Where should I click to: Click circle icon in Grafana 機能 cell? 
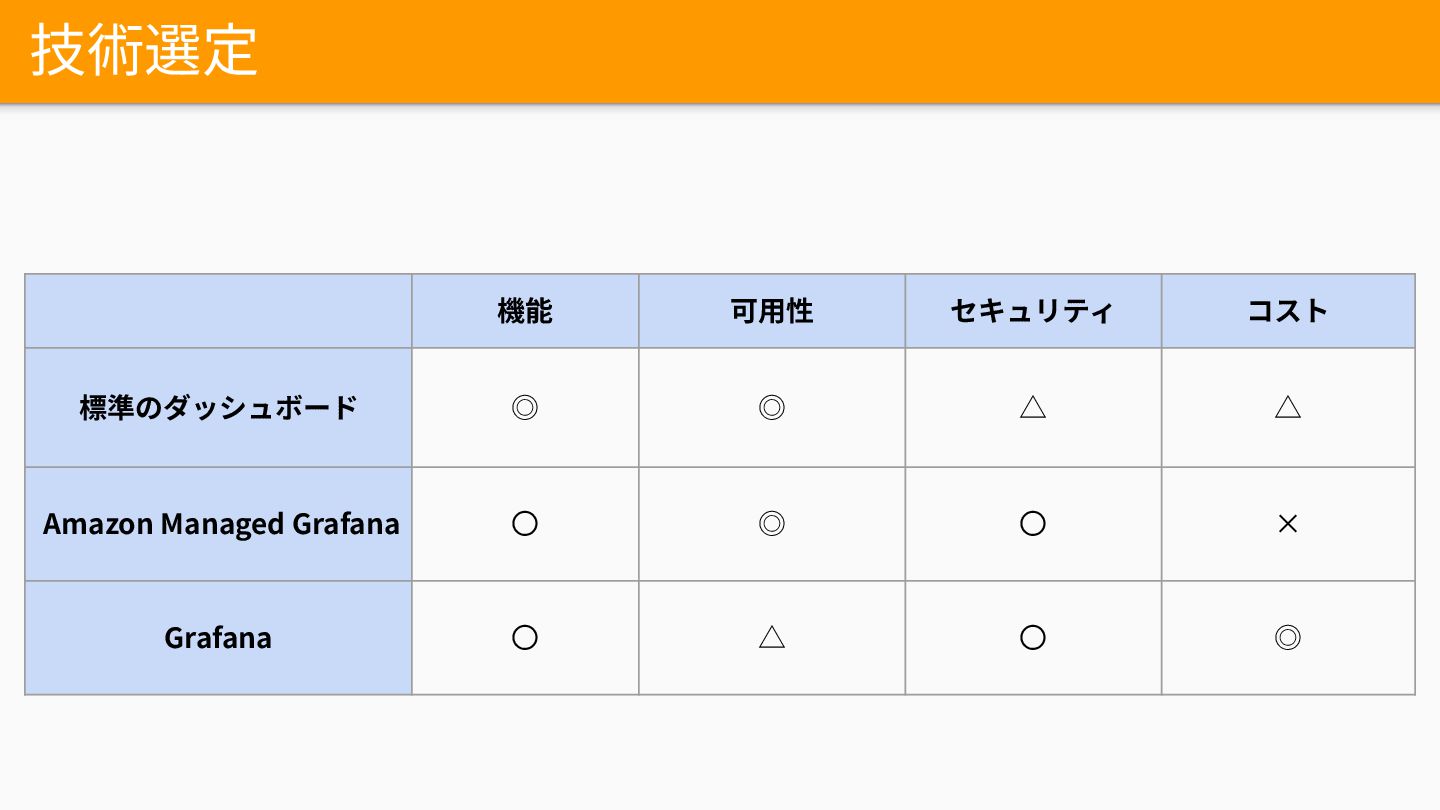click(525, 637)
